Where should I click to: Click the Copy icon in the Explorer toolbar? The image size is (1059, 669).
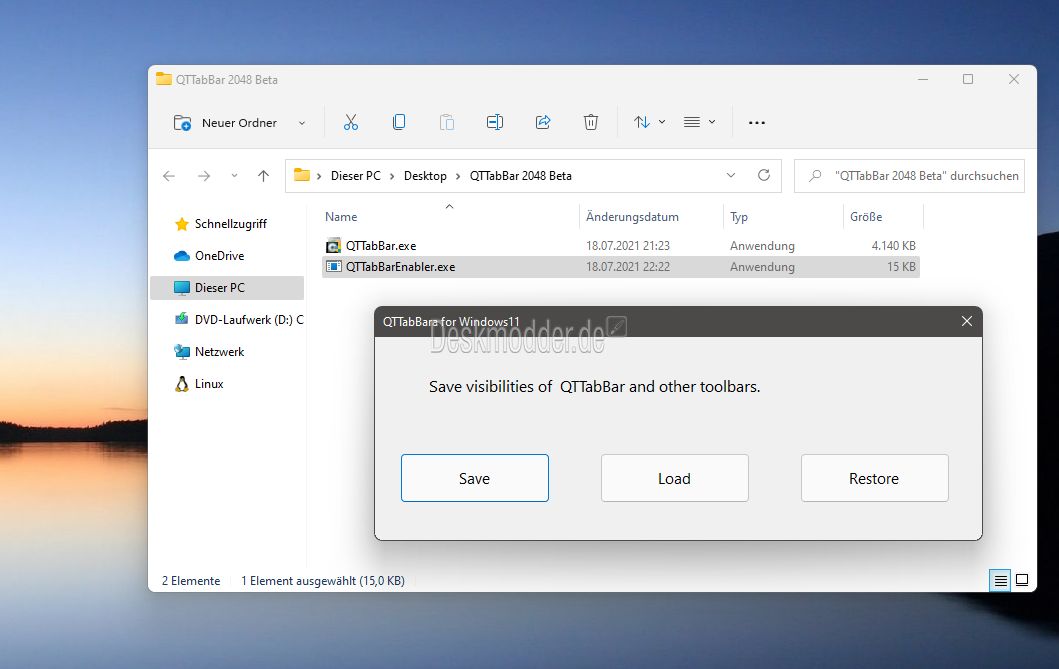[399, 122]
